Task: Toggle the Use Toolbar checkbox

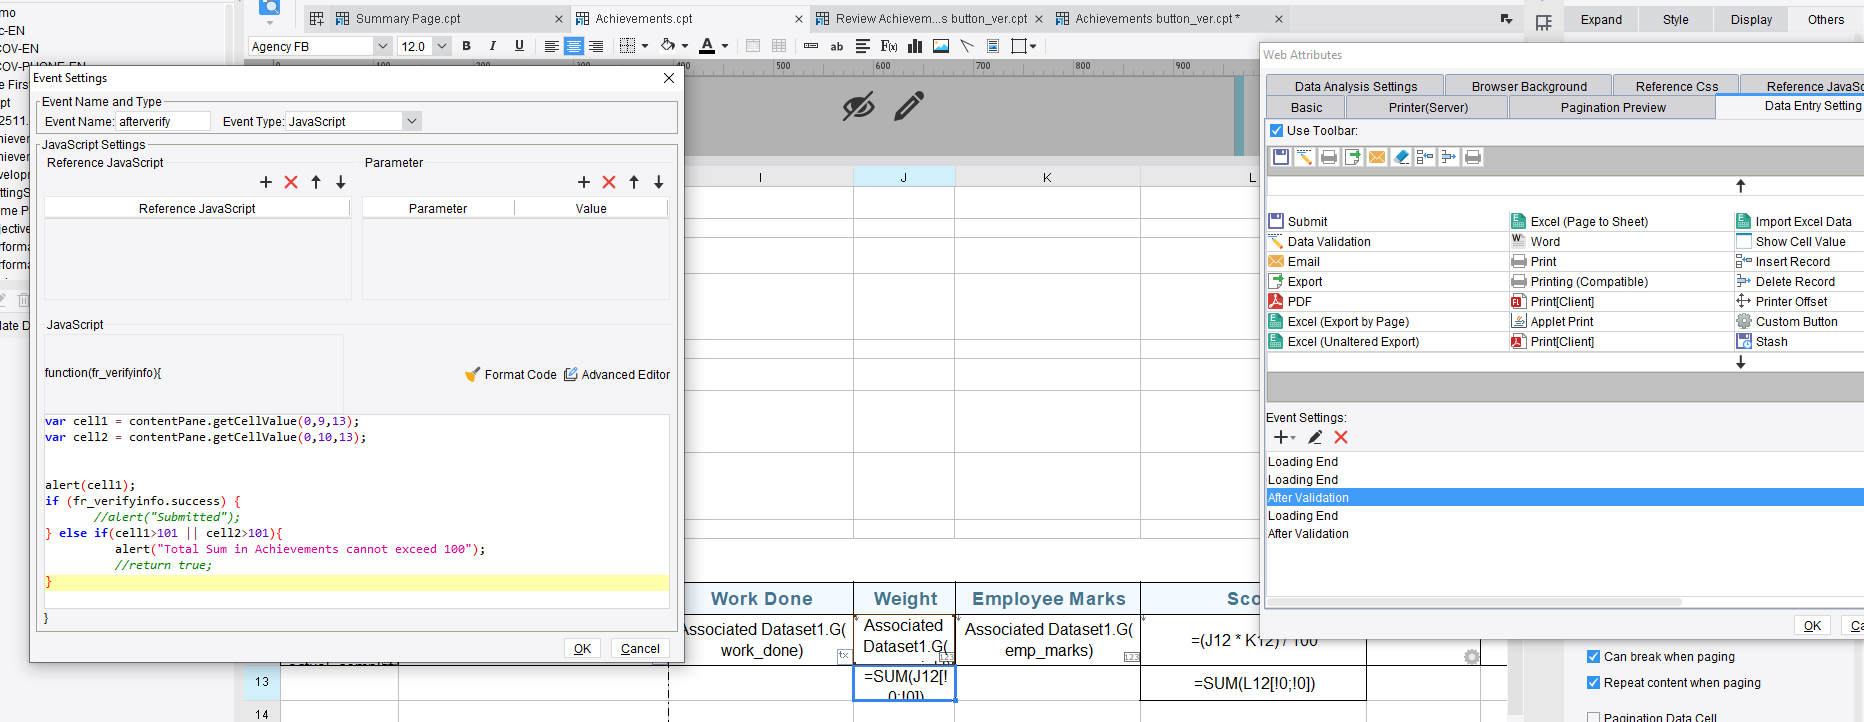Action: [x=1276, y=130]
